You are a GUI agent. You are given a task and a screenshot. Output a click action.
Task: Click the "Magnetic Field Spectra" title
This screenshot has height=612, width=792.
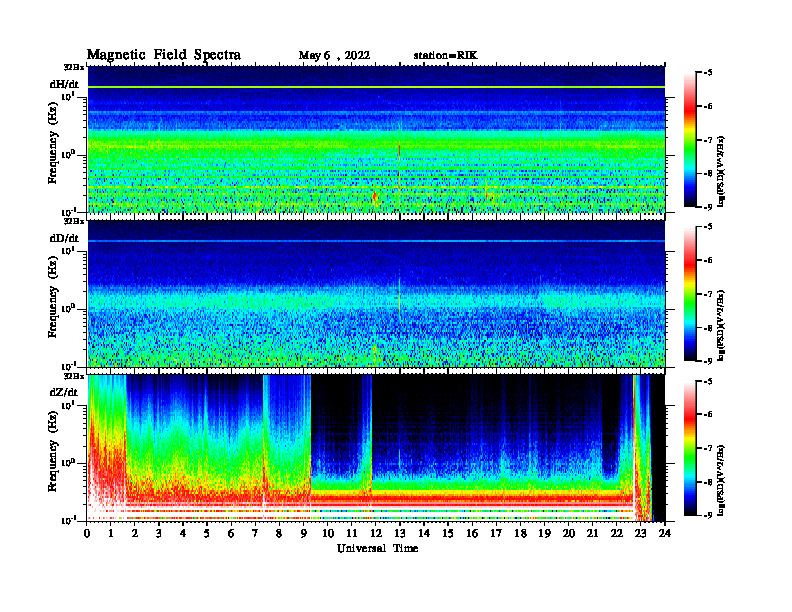click(164, 55)
